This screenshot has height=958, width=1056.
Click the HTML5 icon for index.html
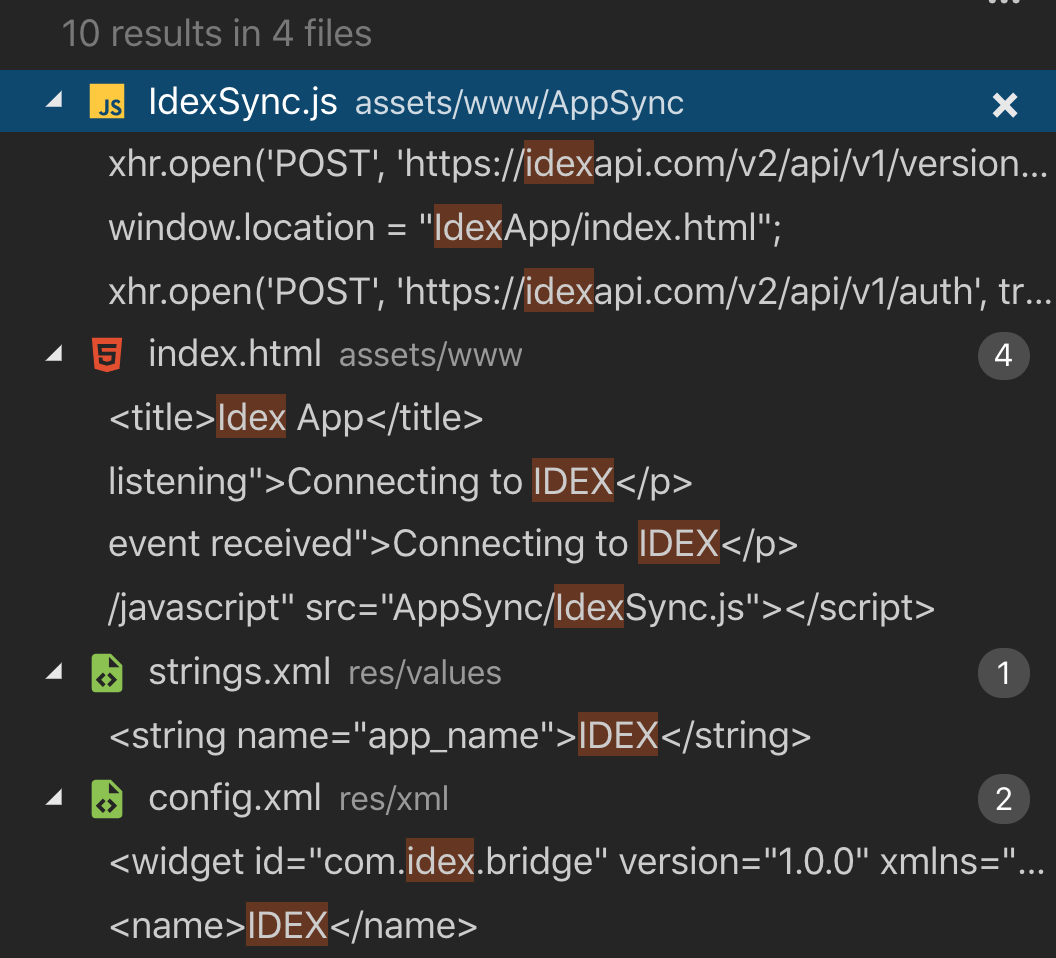coord(107,354)
